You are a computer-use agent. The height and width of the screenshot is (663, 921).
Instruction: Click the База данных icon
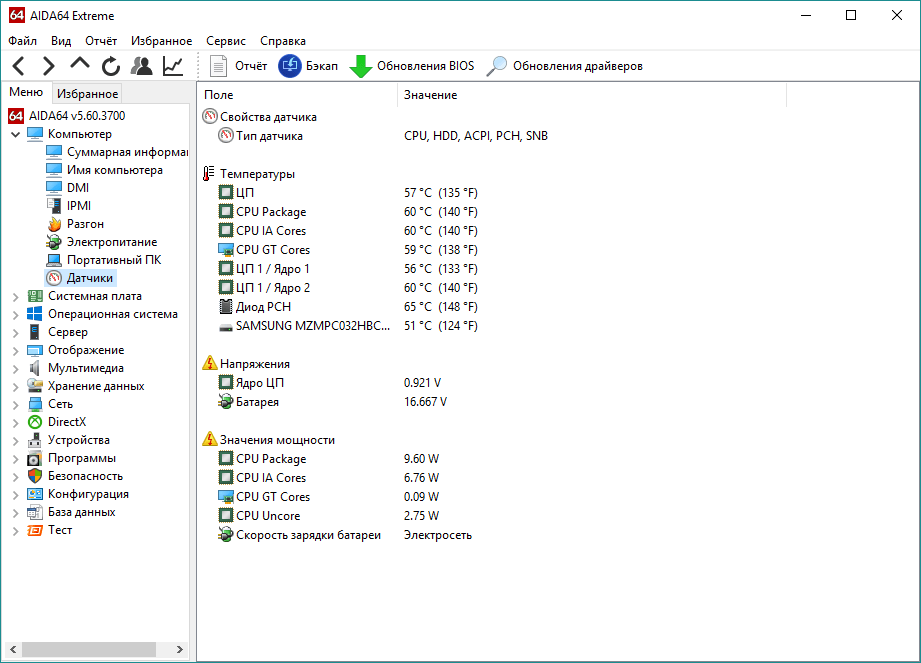pyautogui.click(x=35, y=512)
